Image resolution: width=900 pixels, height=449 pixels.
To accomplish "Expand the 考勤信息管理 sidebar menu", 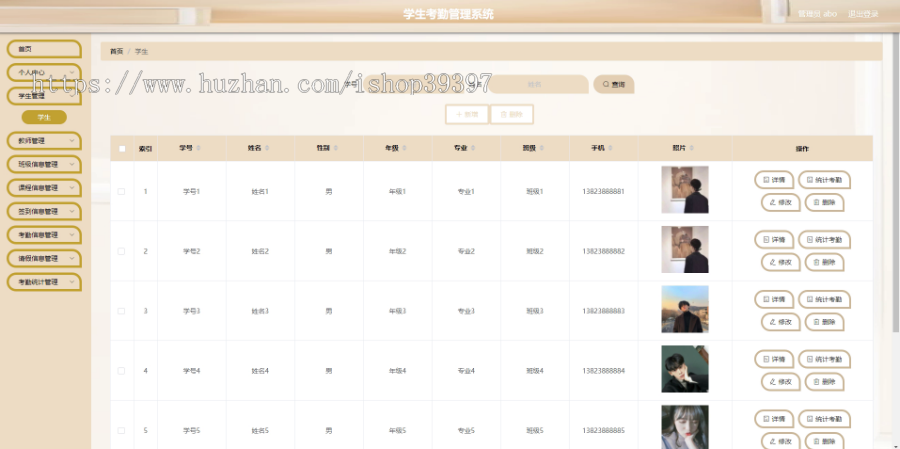I will tap(44, 235).
